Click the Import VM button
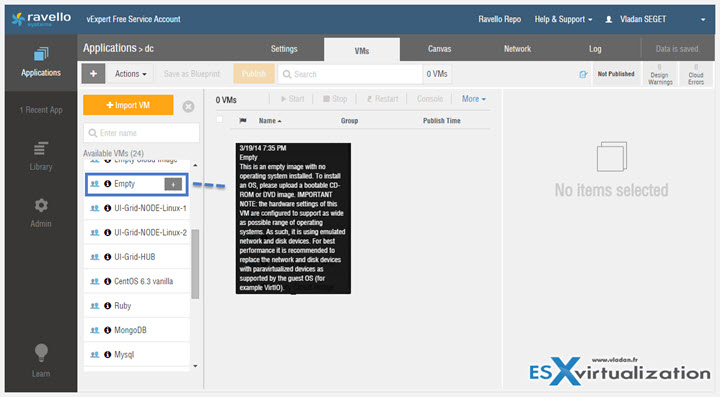 point(128,105)
